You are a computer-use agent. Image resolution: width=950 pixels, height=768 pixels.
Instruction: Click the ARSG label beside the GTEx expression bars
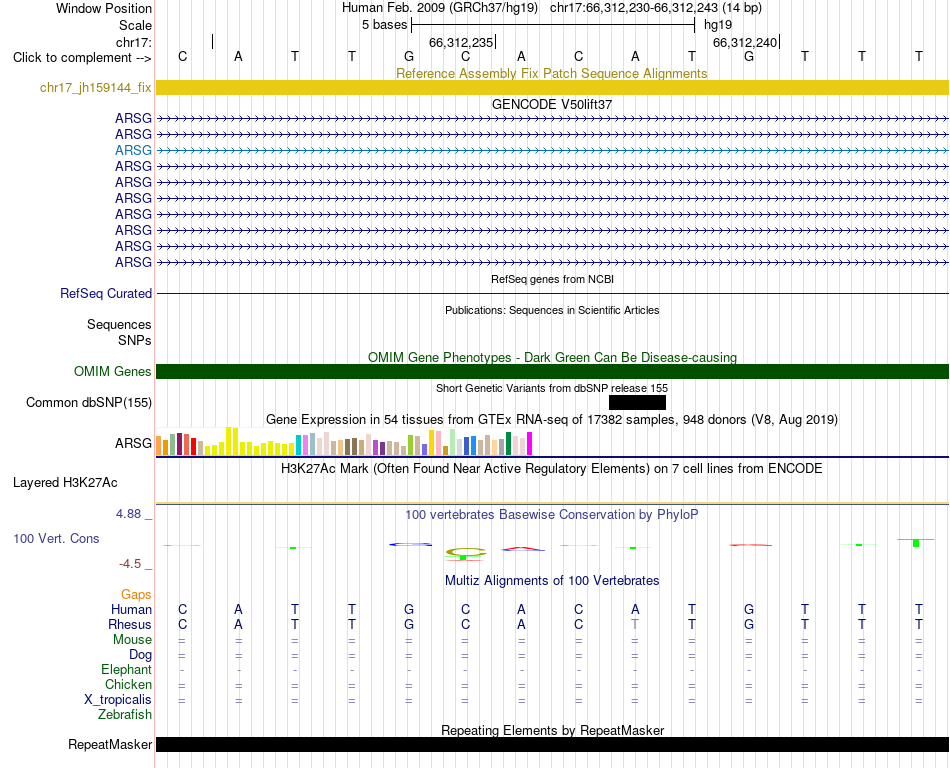[133, 443]
